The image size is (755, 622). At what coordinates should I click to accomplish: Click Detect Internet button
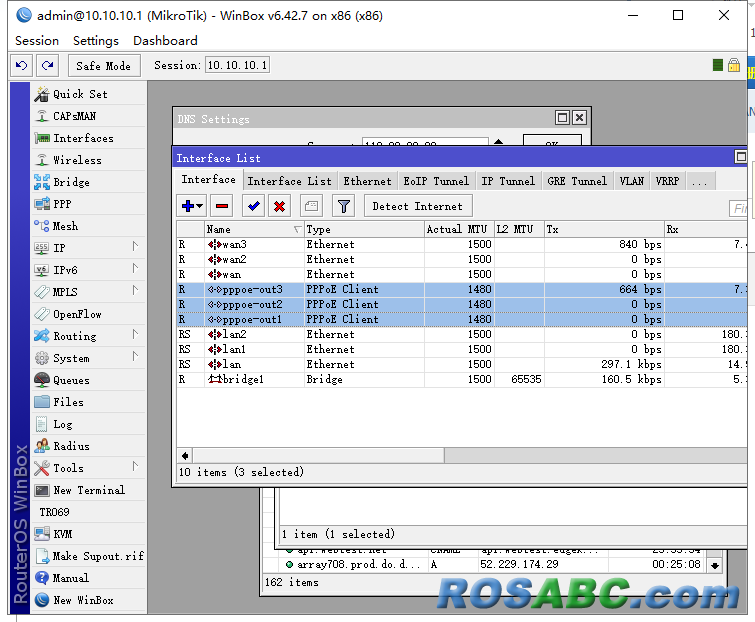point(417,206)
